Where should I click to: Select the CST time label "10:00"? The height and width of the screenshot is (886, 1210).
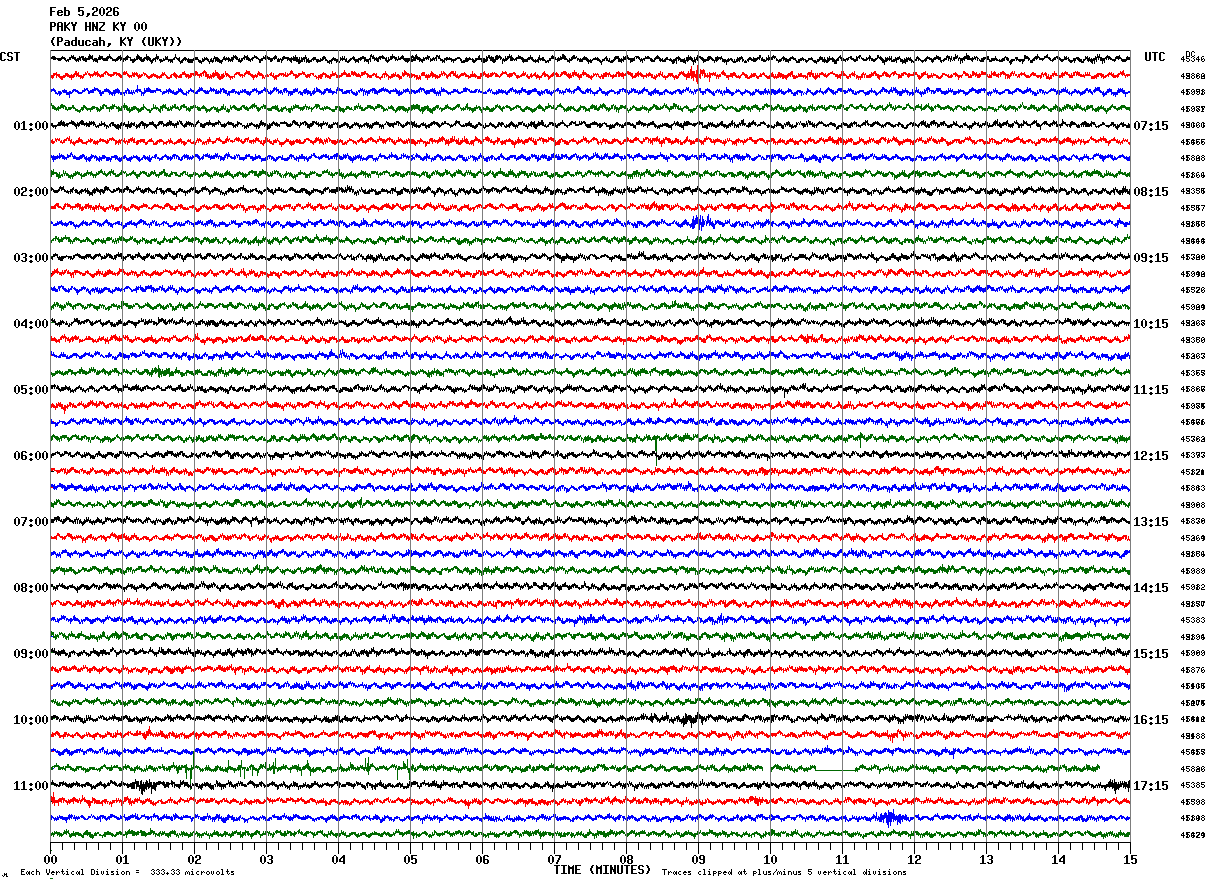click(x=31, y=720)
